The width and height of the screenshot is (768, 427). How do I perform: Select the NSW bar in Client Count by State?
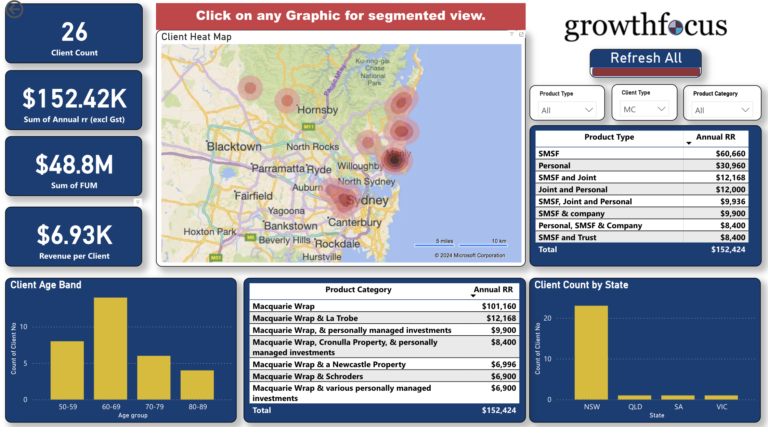tap(591, 351)
